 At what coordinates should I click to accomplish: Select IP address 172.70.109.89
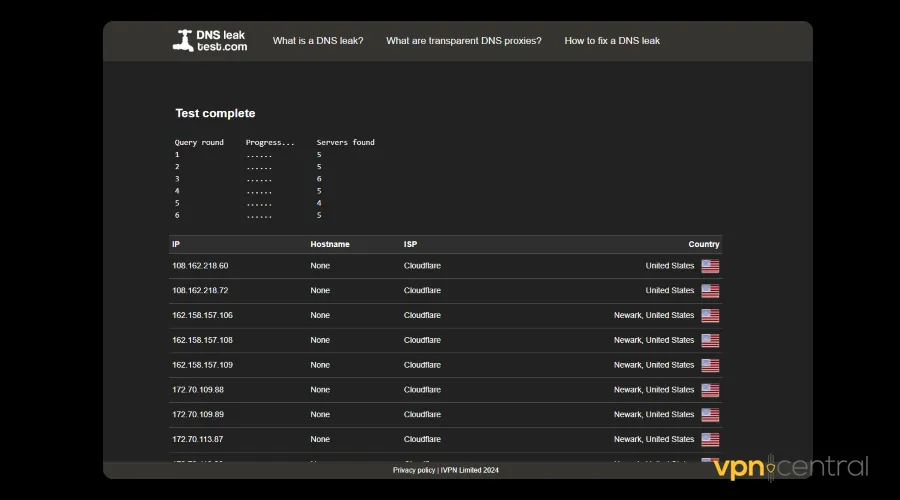coord(198,414)
